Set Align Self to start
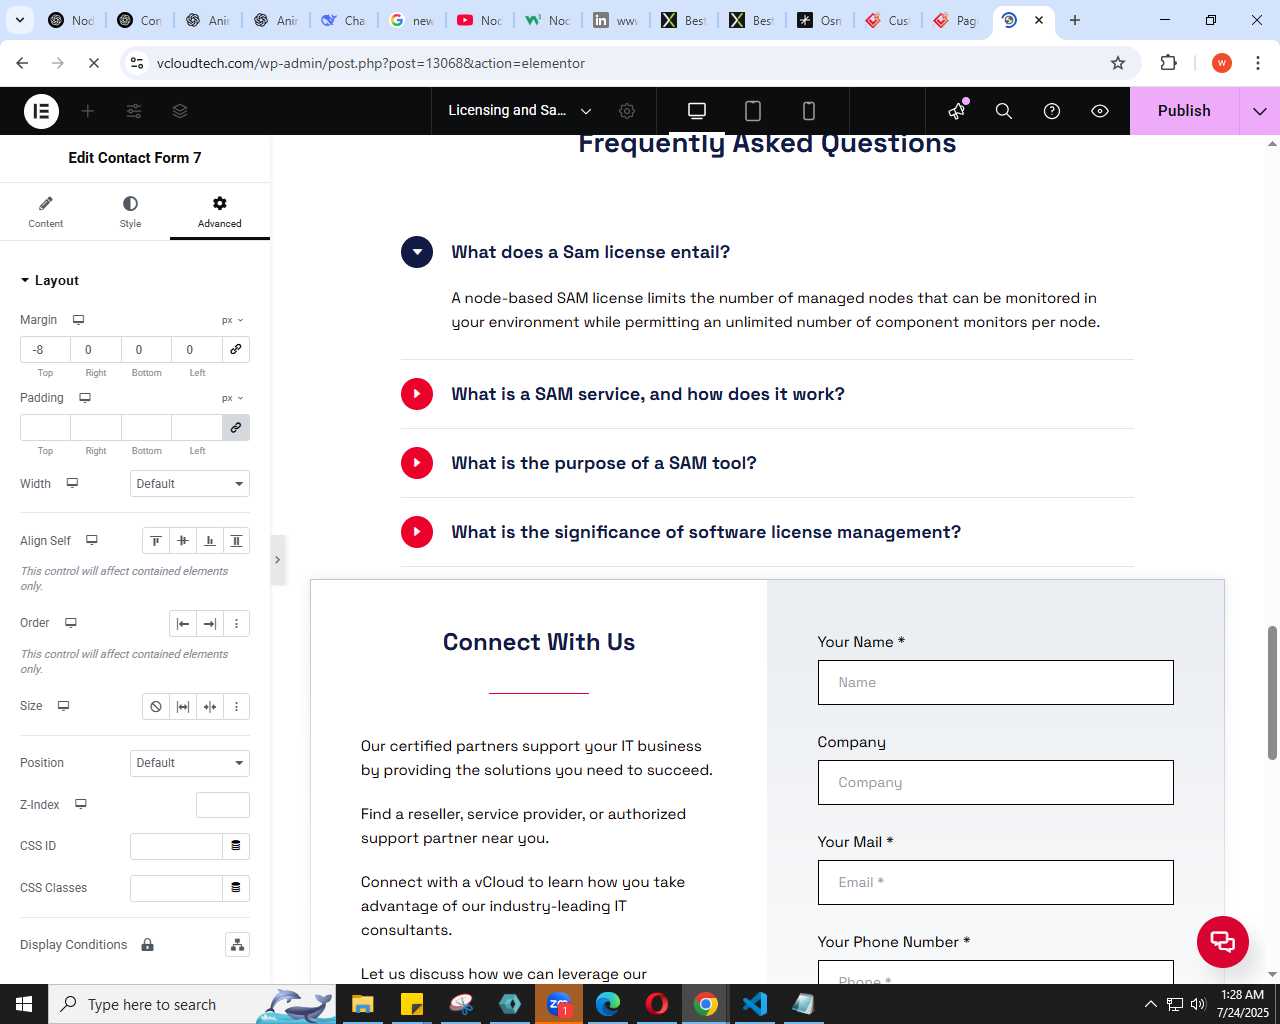1280x1024 pixels. (156, 541)
